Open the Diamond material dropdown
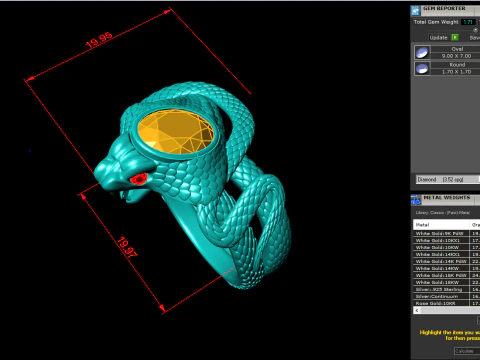This screenshot has width=480, height=360. point(448,179)
